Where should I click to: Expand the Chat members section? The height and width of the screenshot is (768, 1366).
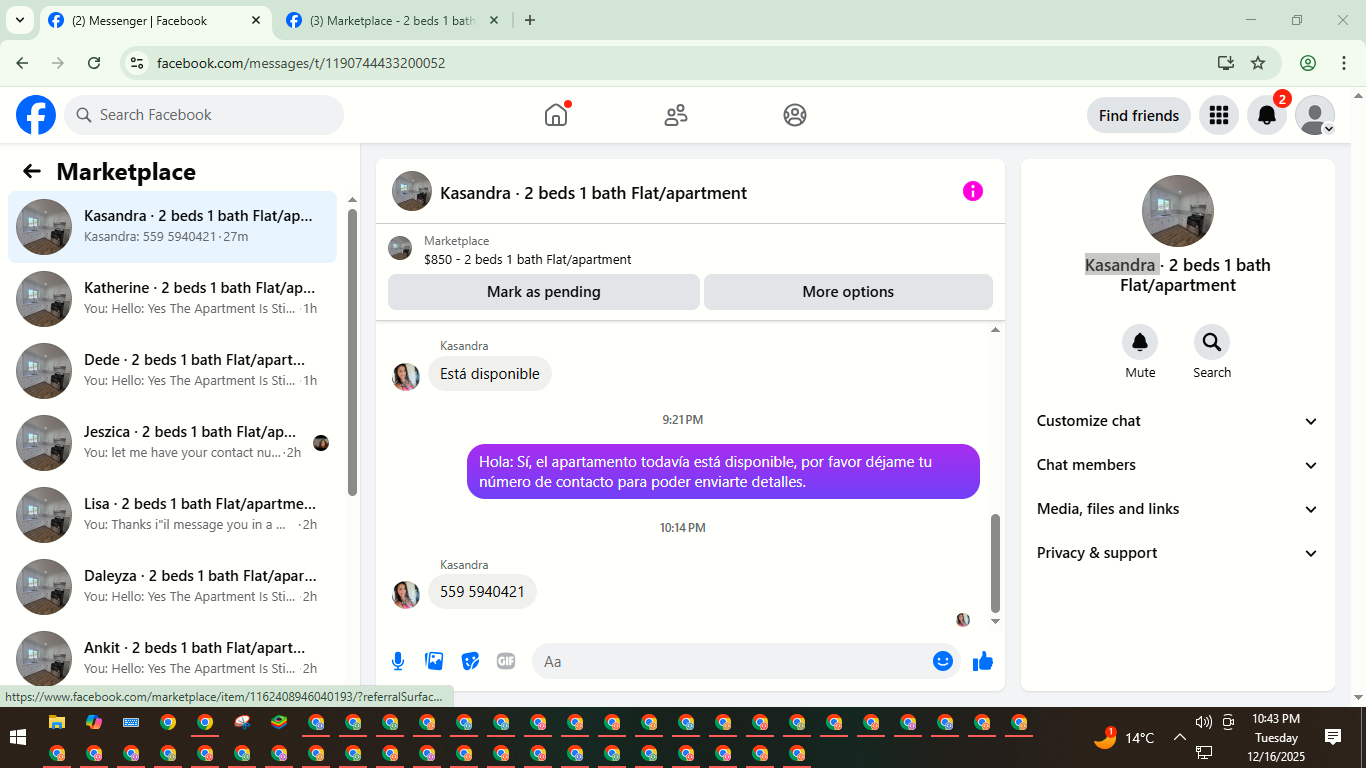1178,465
